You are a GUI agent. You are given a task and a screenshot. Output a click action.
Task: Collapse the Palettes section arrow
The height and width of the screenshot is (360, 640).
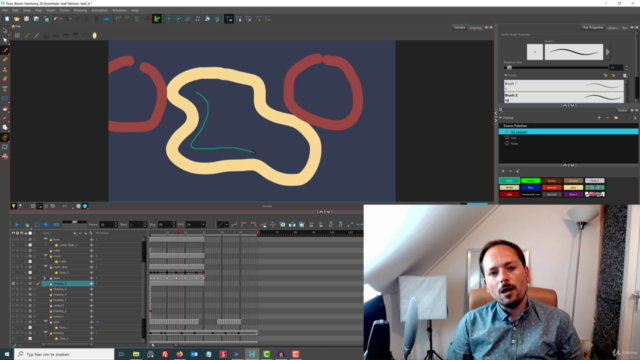point(501,118)
